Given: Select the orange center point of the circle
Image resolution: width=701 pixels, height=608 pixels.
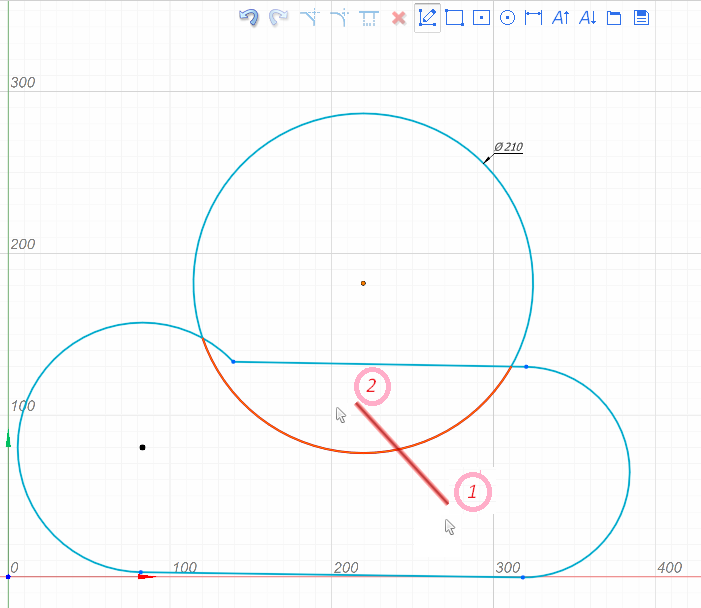Looking at the screenshot, I should (363, 283).
